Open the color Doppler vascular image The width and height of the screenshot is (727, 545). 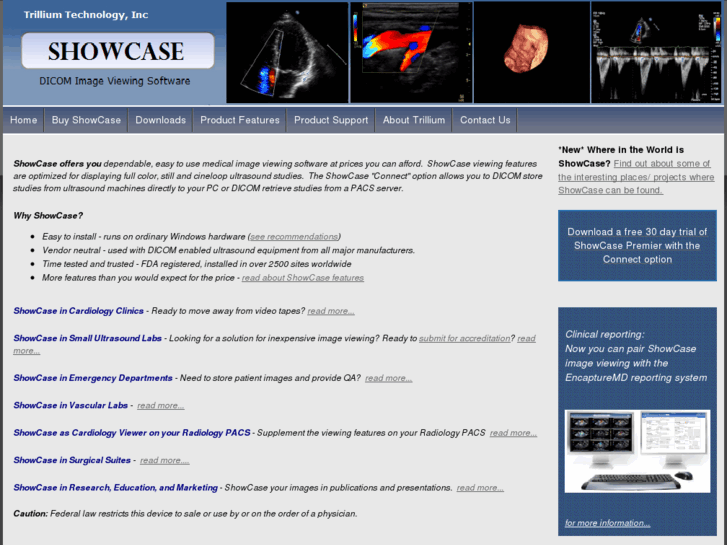point(411,52)
